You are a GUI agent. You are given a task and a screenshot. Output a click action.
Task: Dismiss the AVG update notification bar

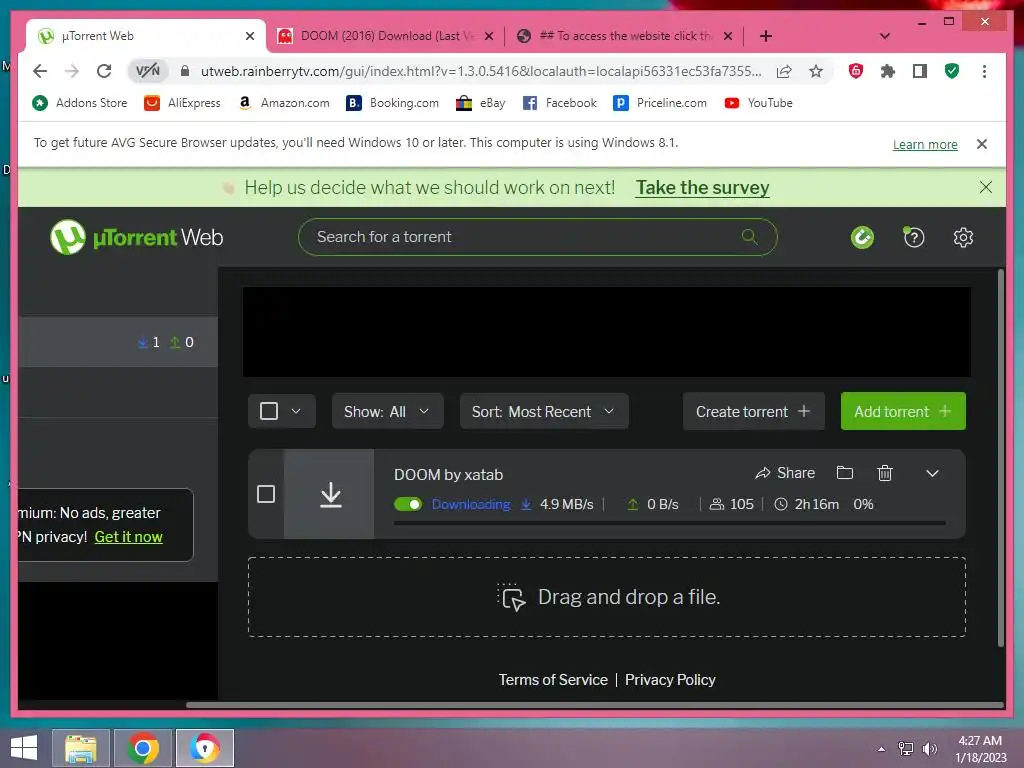[x=982, y=144]
